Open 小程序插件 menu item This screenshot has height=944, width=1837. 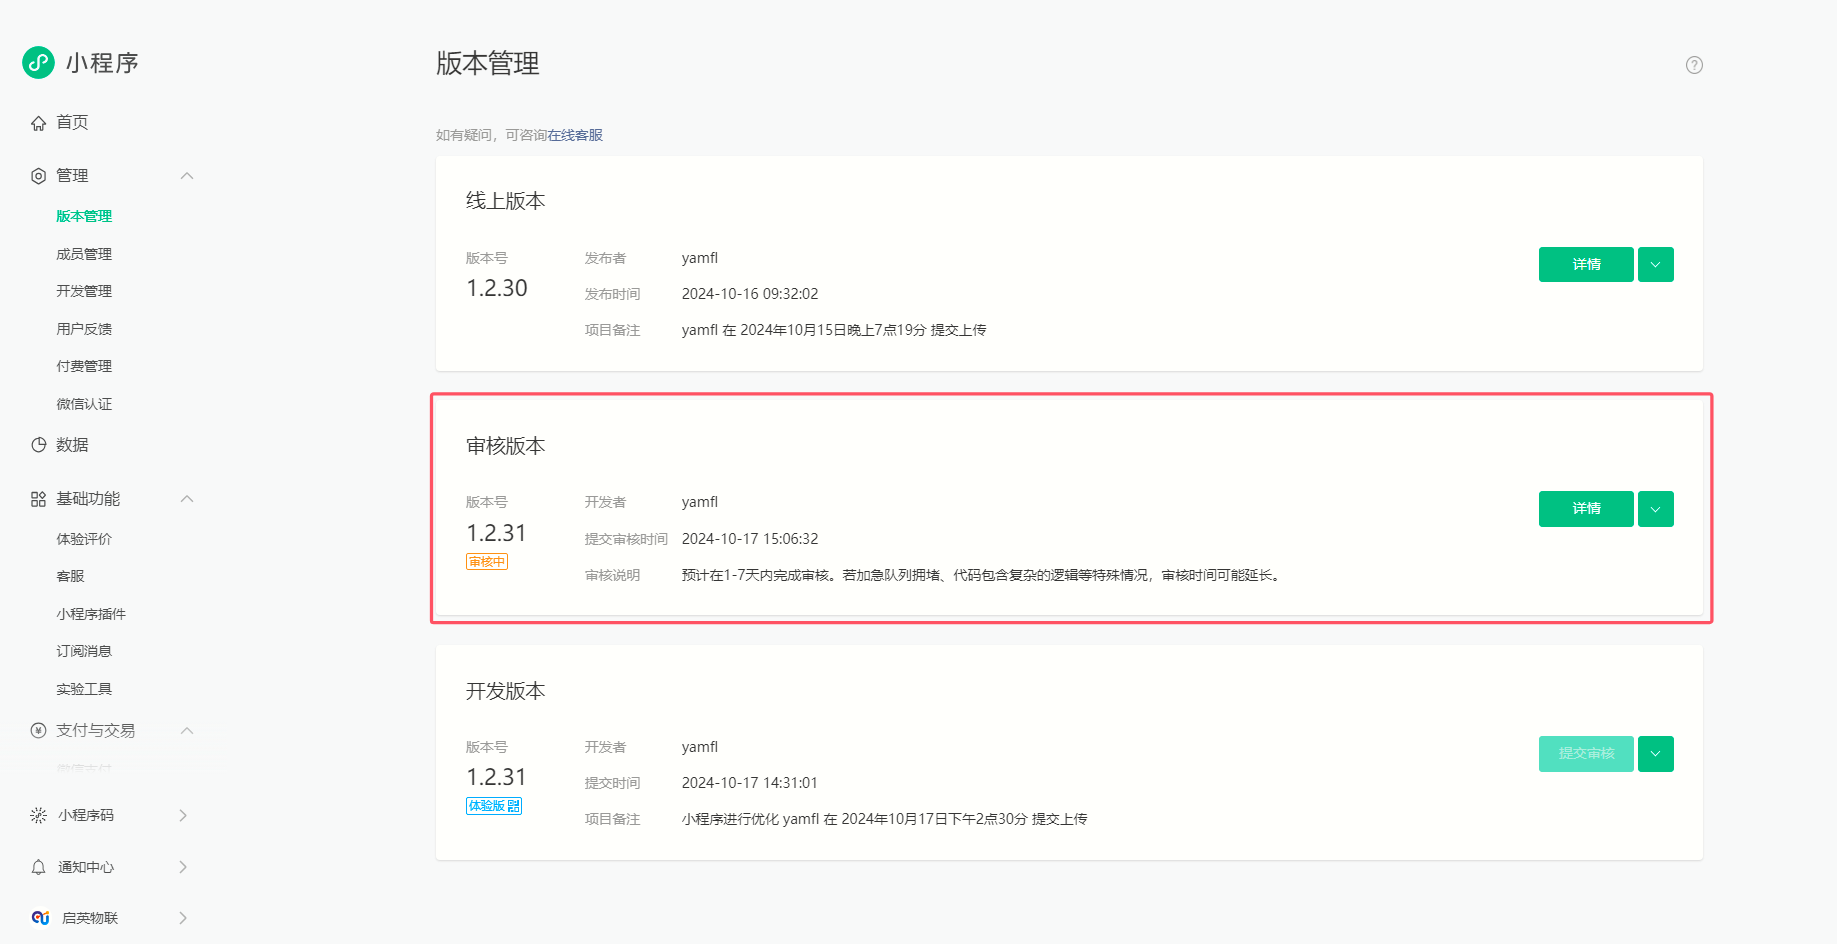(x=91, y=614)
